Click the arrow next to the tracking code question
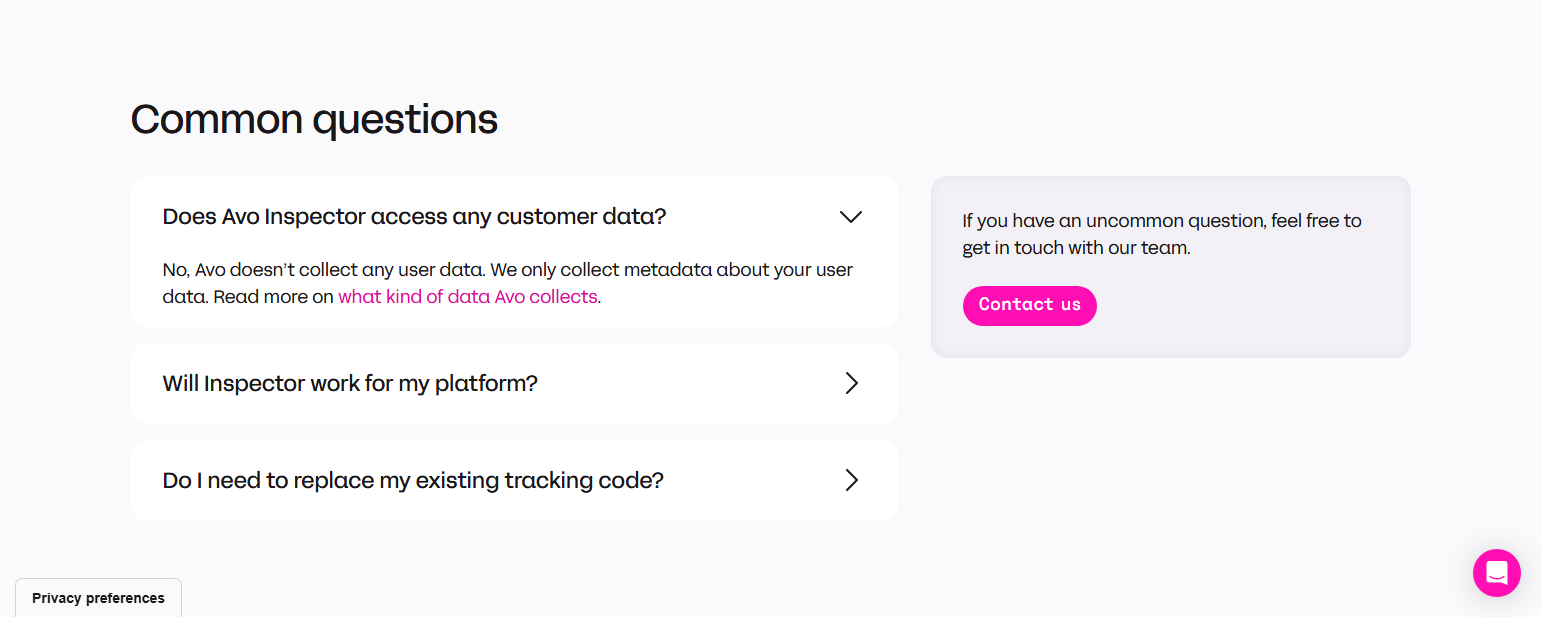 click(851, 480)
